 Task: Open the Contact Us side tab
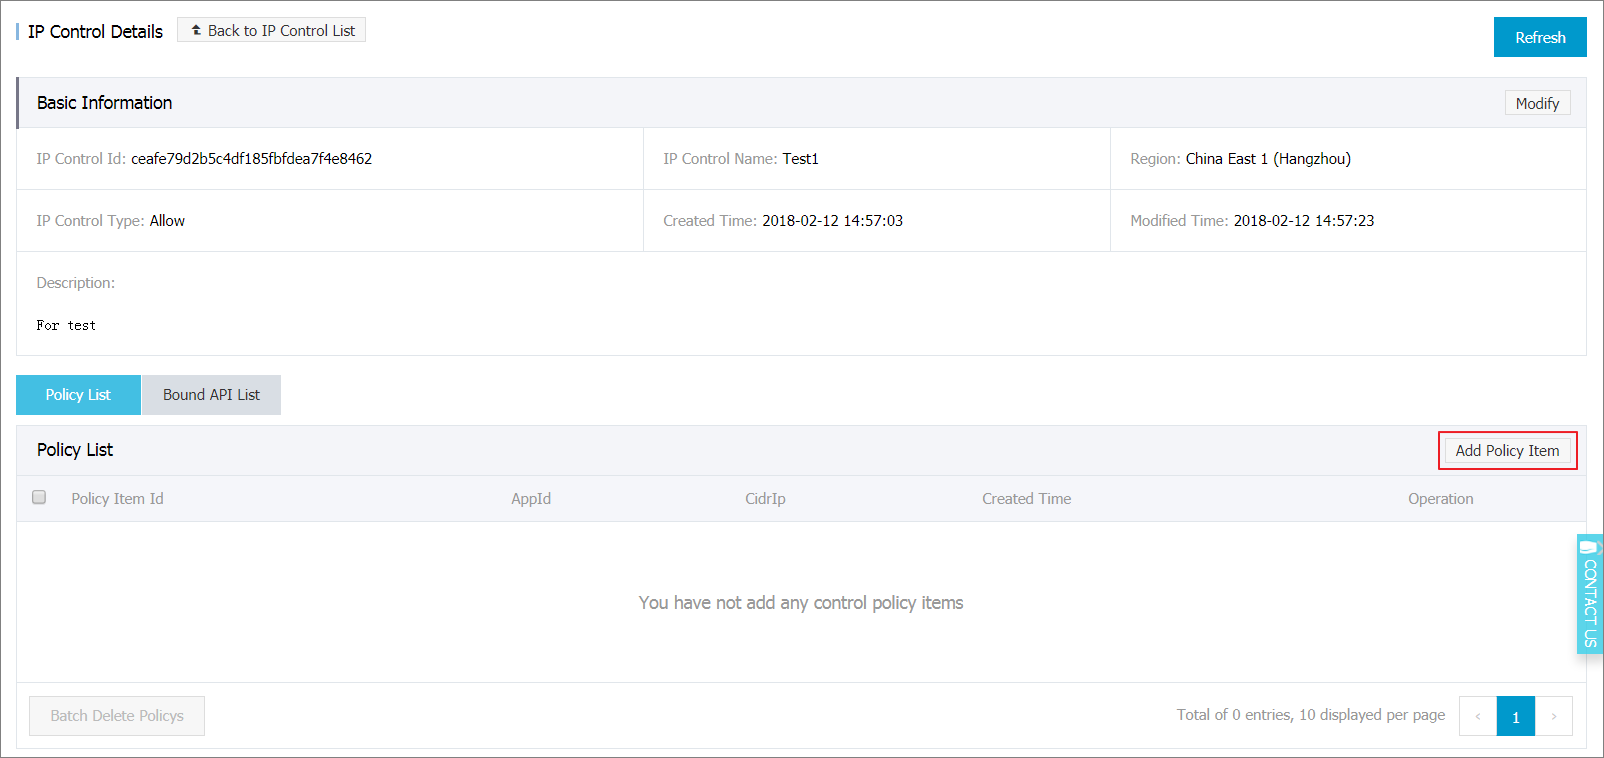(x=1590, y=594)
